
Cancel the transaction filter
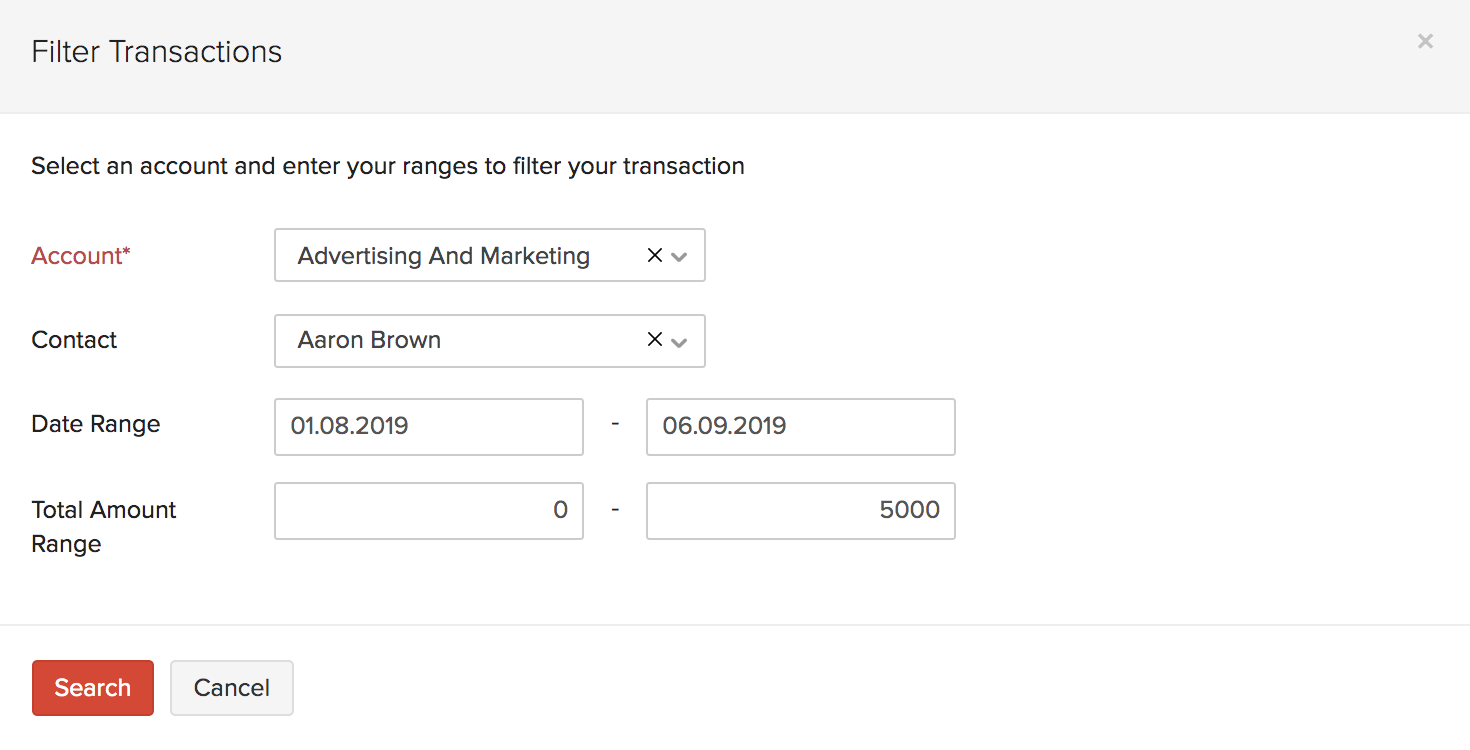tap(231, 687)
